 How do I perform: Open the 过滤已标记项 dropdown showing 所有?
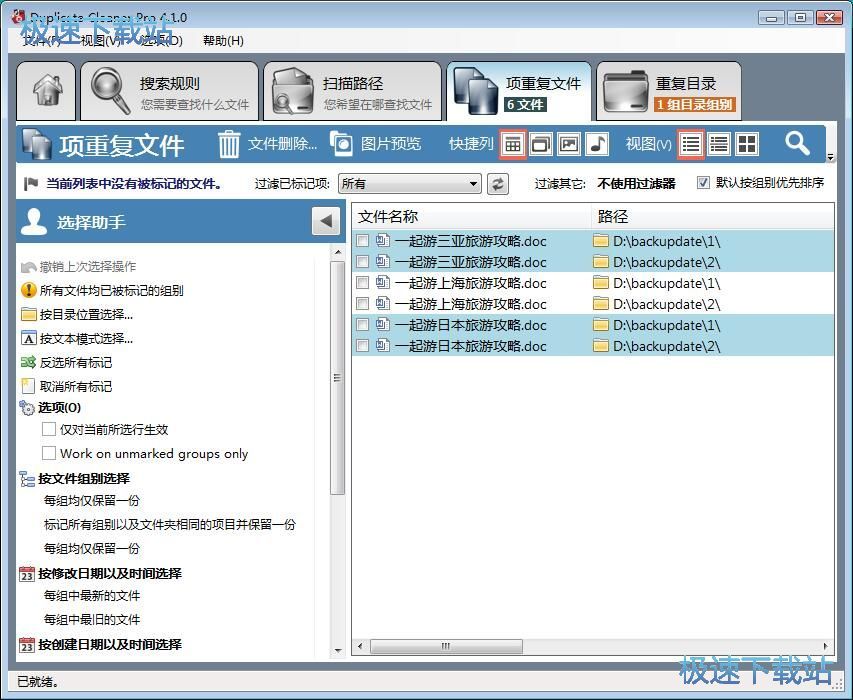coord(410,184)
